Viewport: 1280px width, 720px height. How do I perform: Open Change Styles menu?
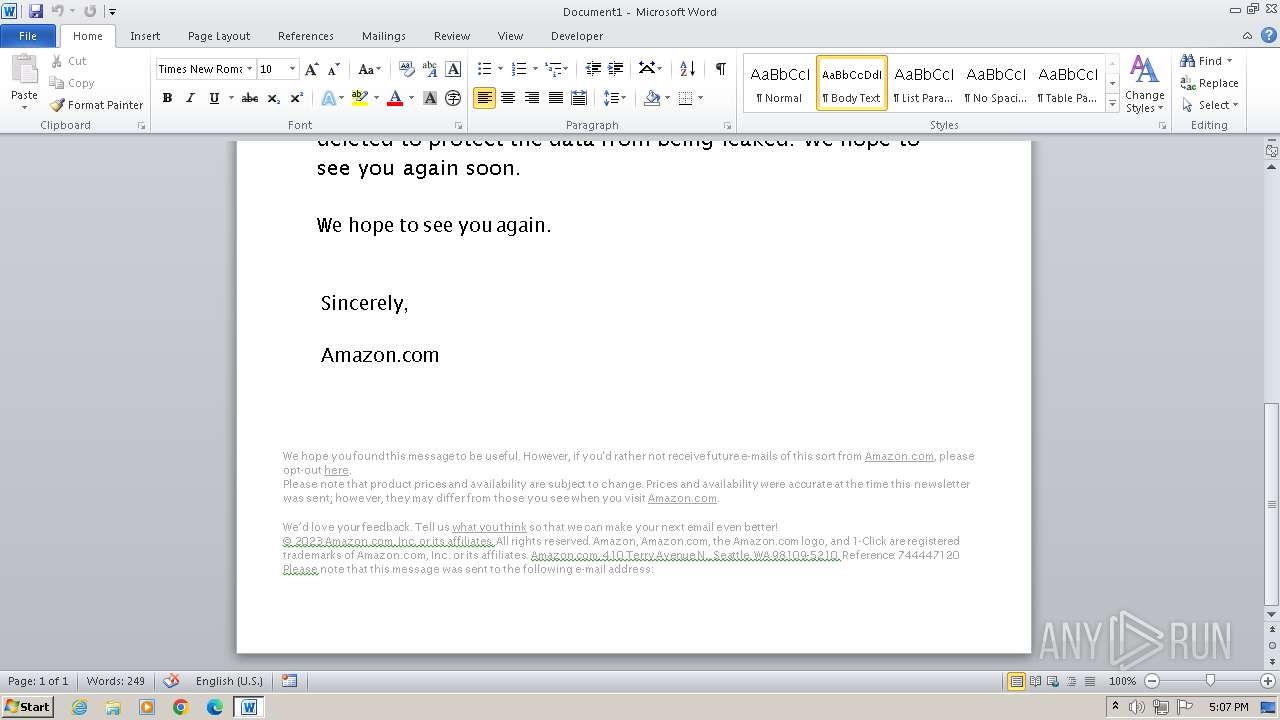(x=1144, y=85)
